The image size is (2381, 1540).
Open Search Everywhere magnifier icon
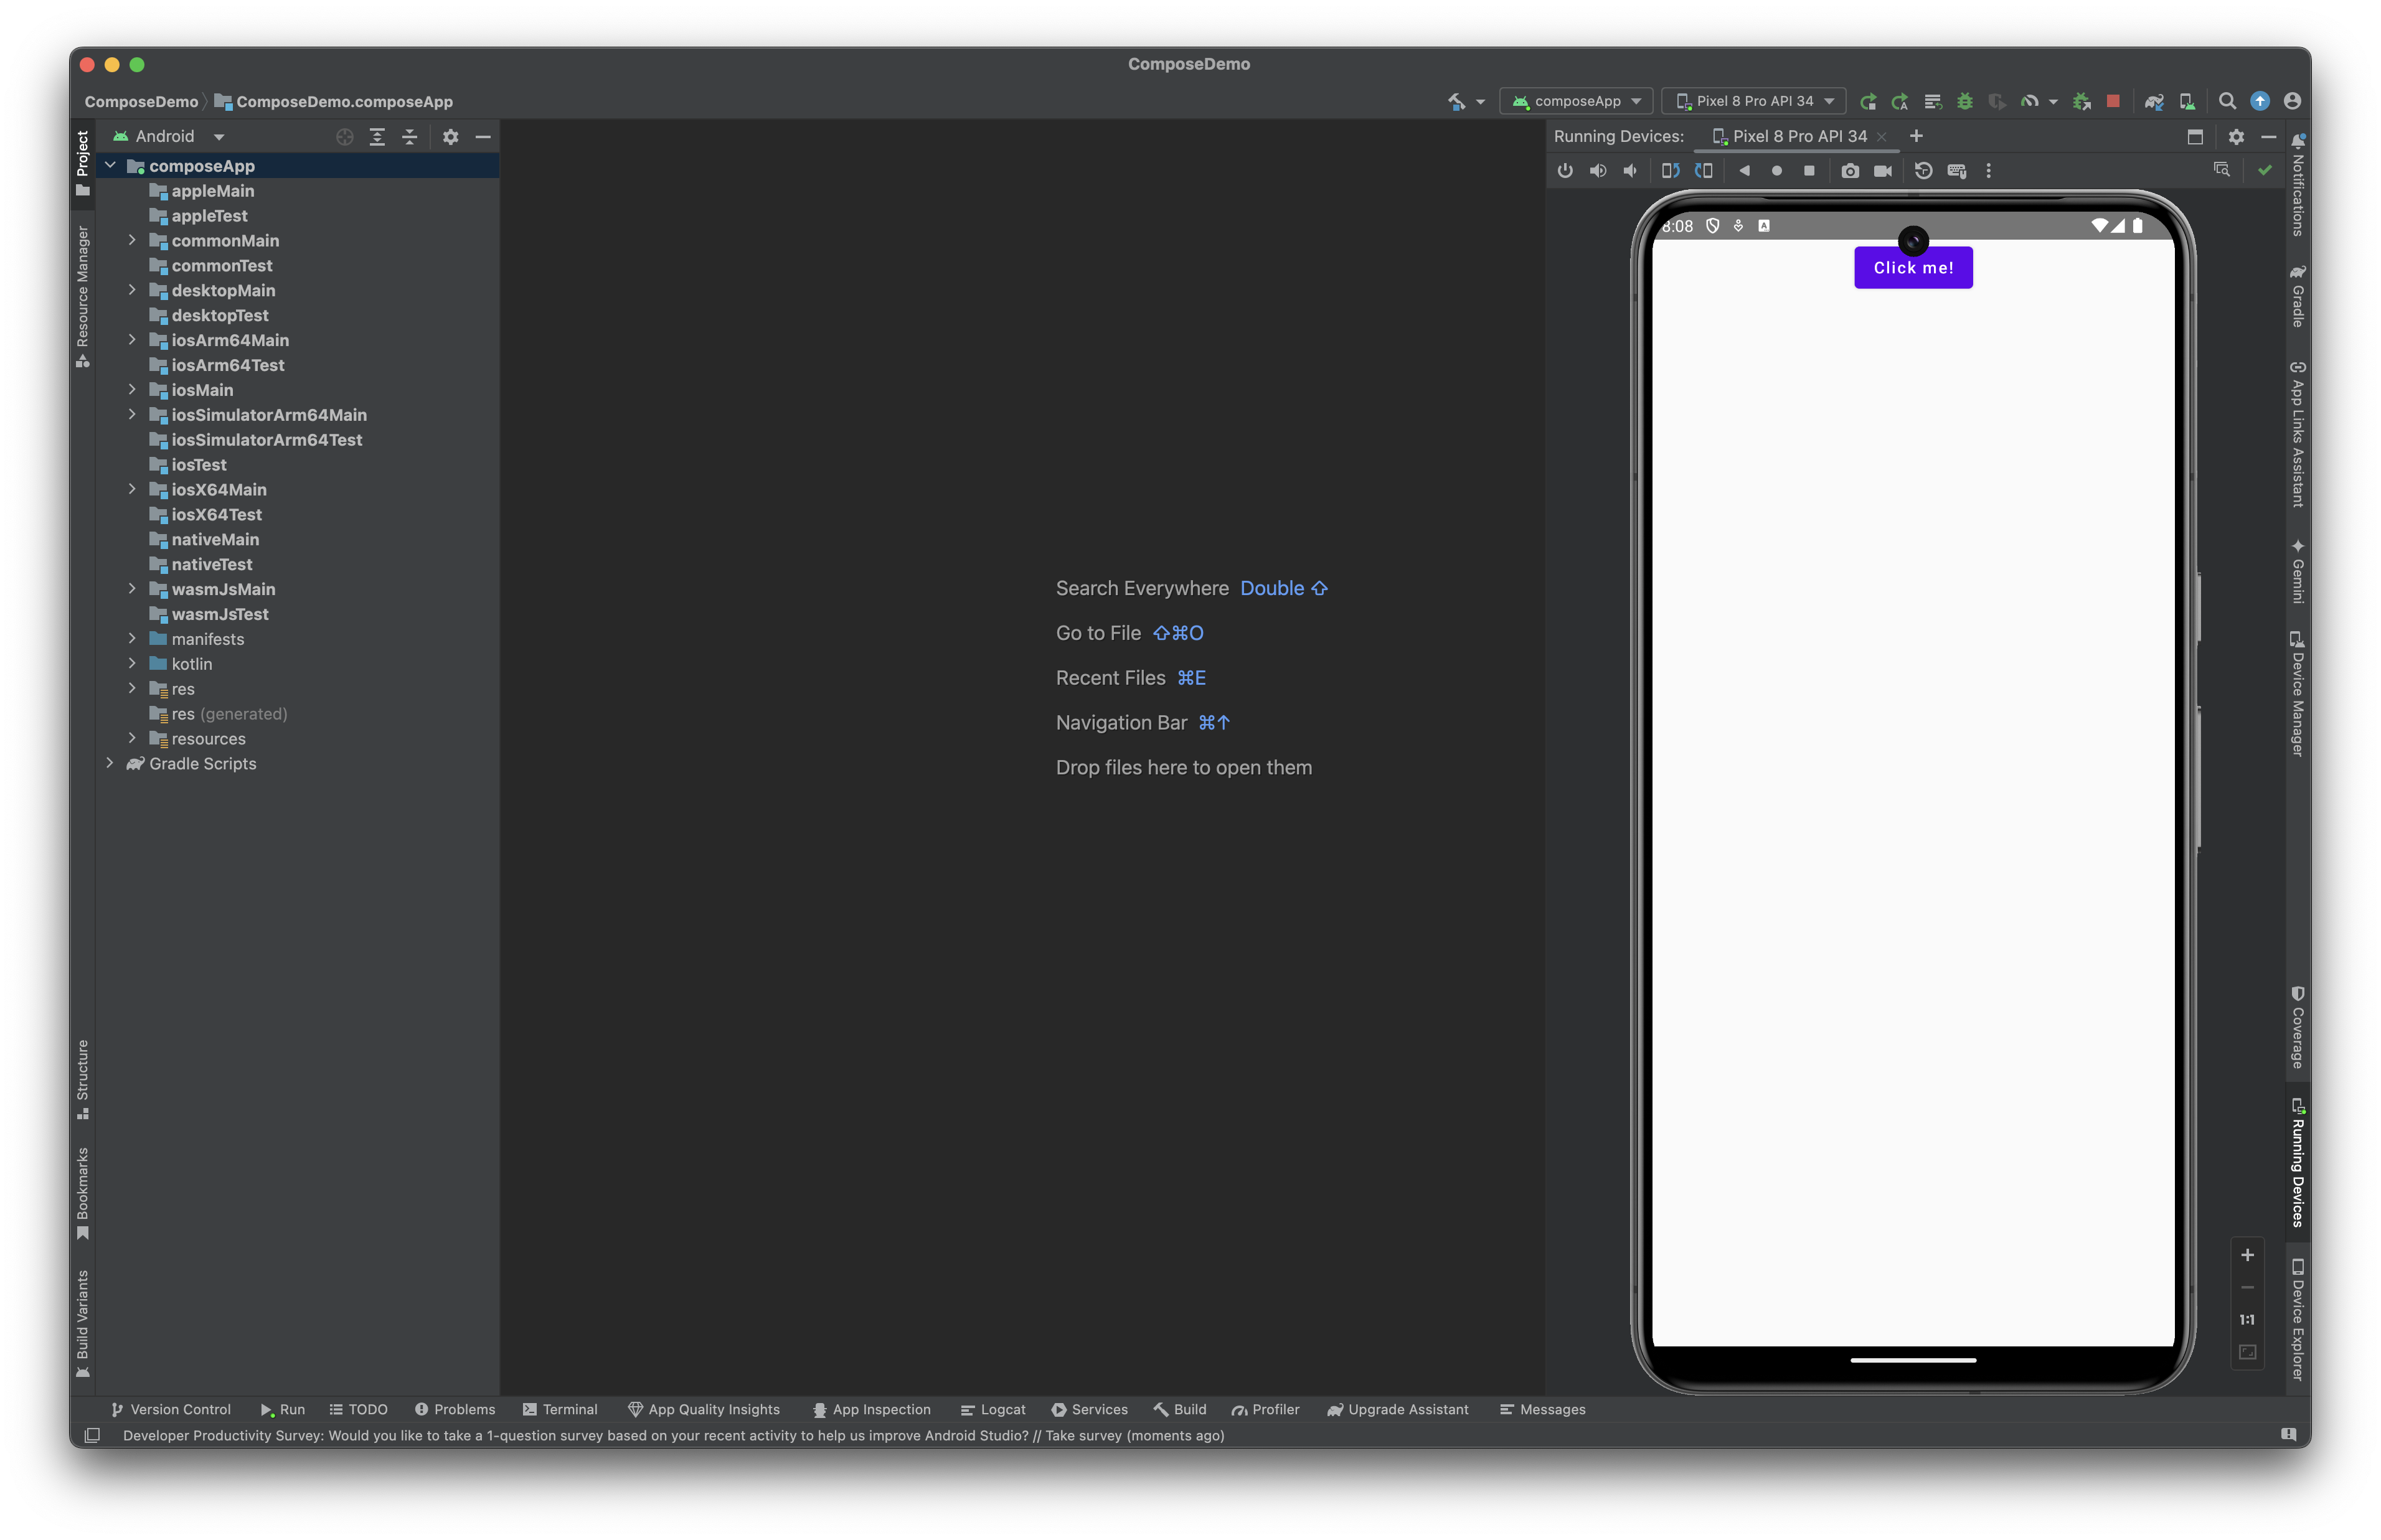(x=2227, y=101)
